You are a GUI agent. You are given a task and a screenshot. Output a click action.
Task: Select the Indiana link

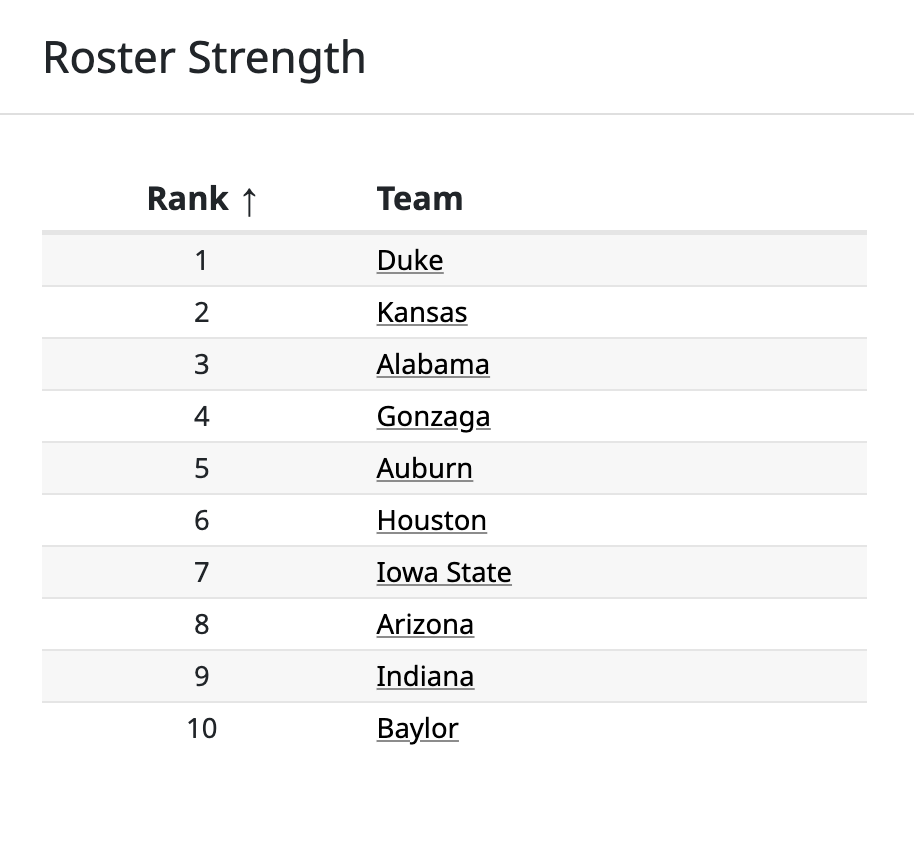pos(424,676)
